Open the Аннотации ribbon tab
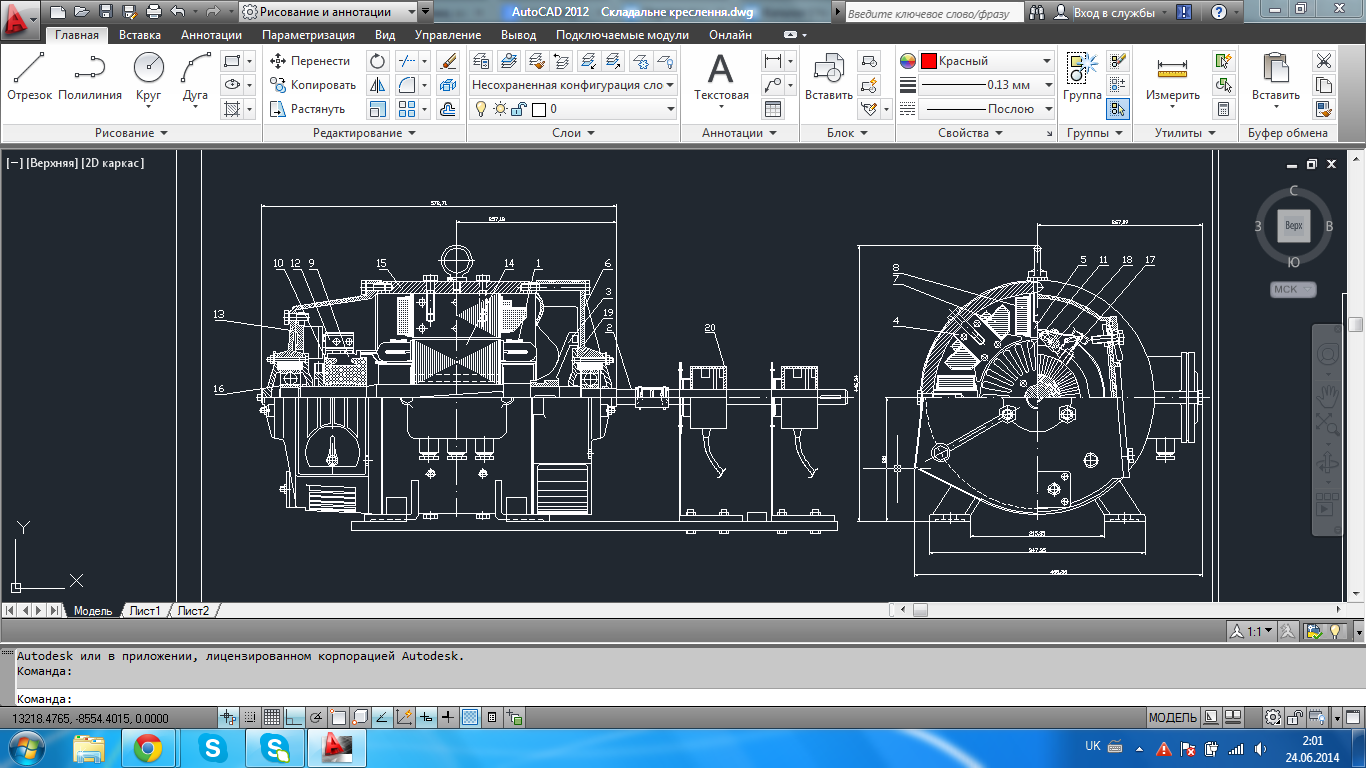The width and height of the screenshot is (1366, 768). 211,35
